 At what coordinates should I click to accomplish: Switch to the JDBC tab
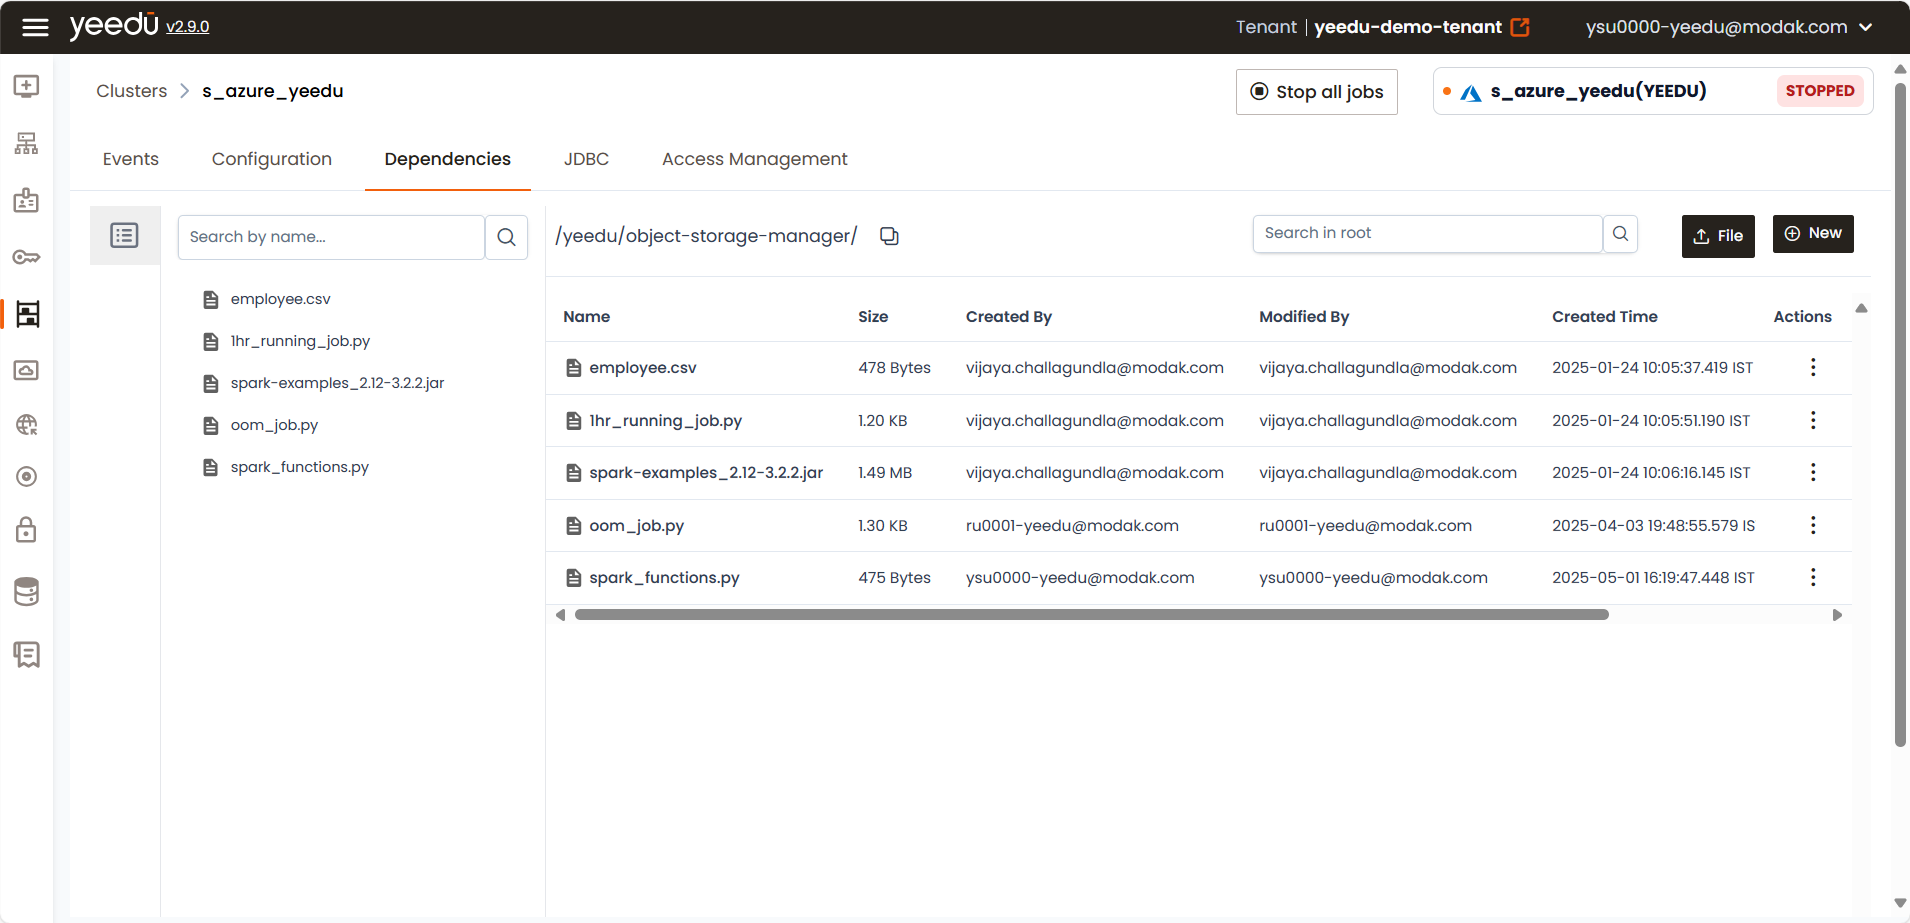(x=586, y=159)
